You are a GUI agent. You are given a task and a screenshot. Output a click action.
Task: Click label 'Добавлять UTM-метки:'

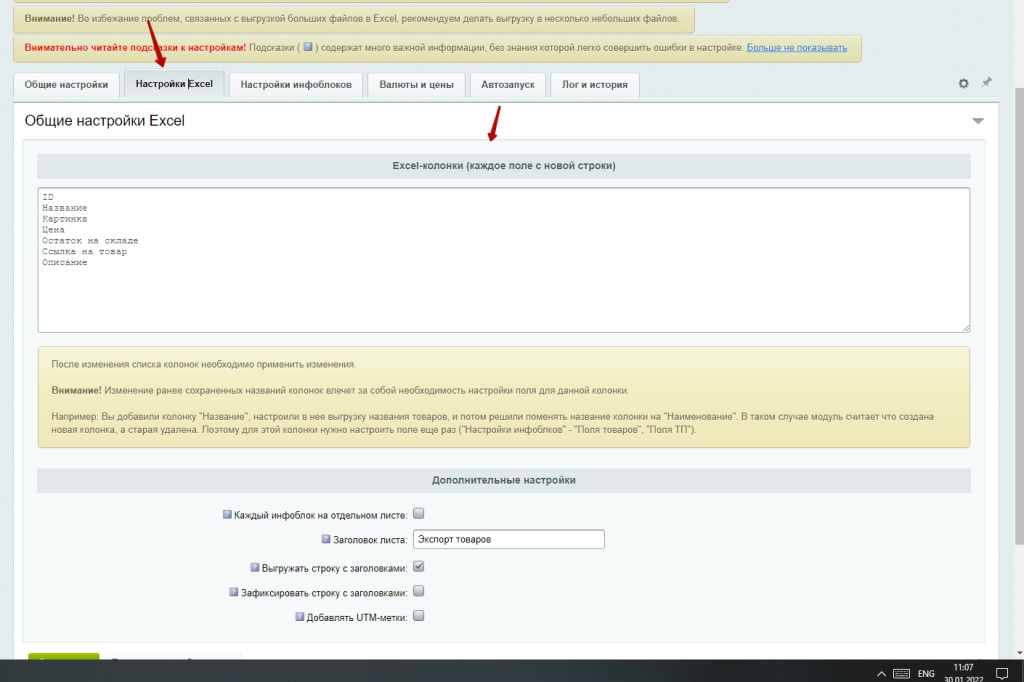[357, 617]
